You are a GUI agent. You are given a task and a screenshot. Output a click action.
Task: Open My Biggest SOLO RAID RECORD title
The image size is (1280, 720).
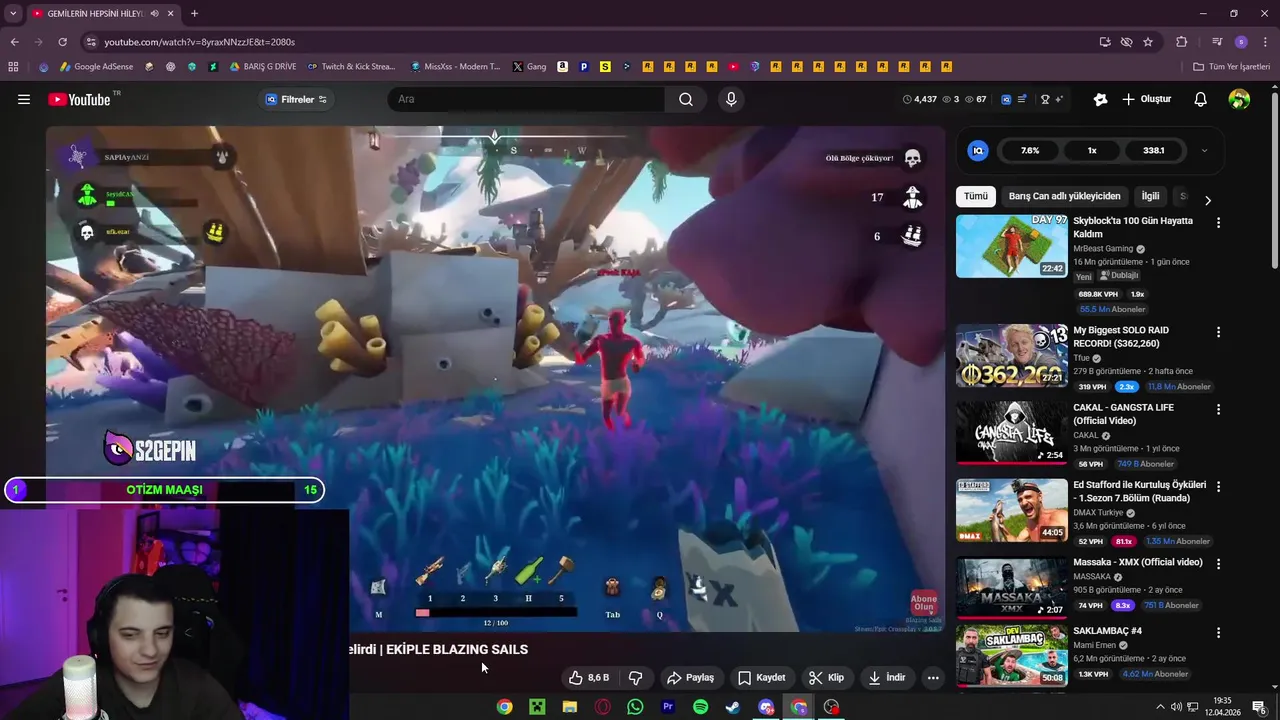1121,336
